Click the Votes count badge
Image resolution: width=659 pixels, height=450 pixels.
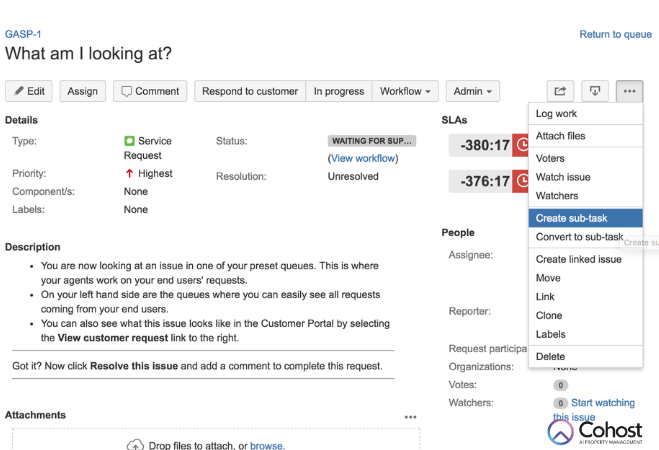click(560, 385)
